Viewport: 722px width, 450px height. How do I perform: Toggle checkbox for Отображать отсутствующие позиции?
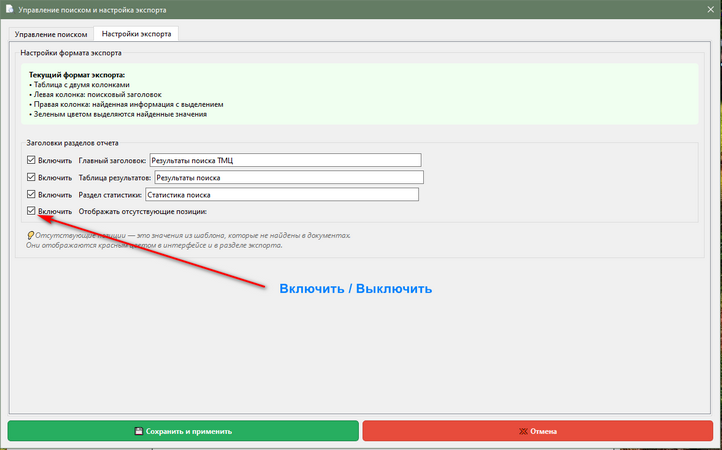tap(31, 211)
